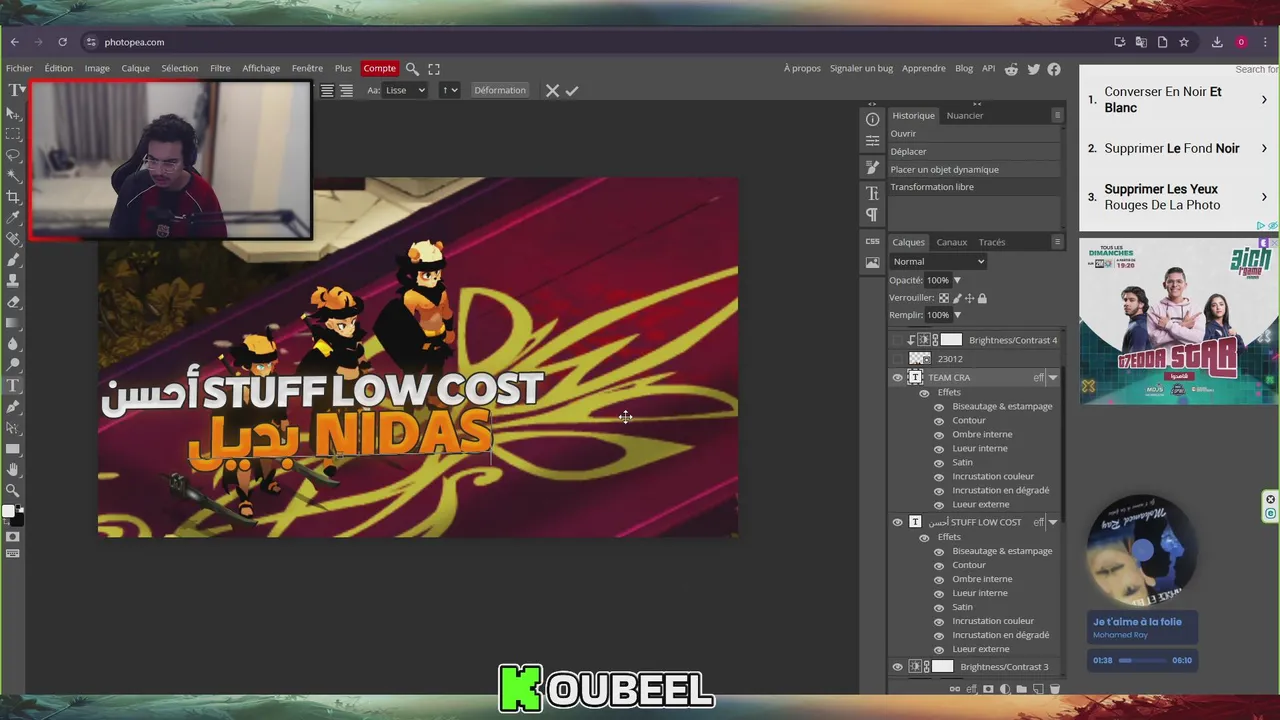
Task: Select the Clone Stamp tool
Action: click(13, 281)
